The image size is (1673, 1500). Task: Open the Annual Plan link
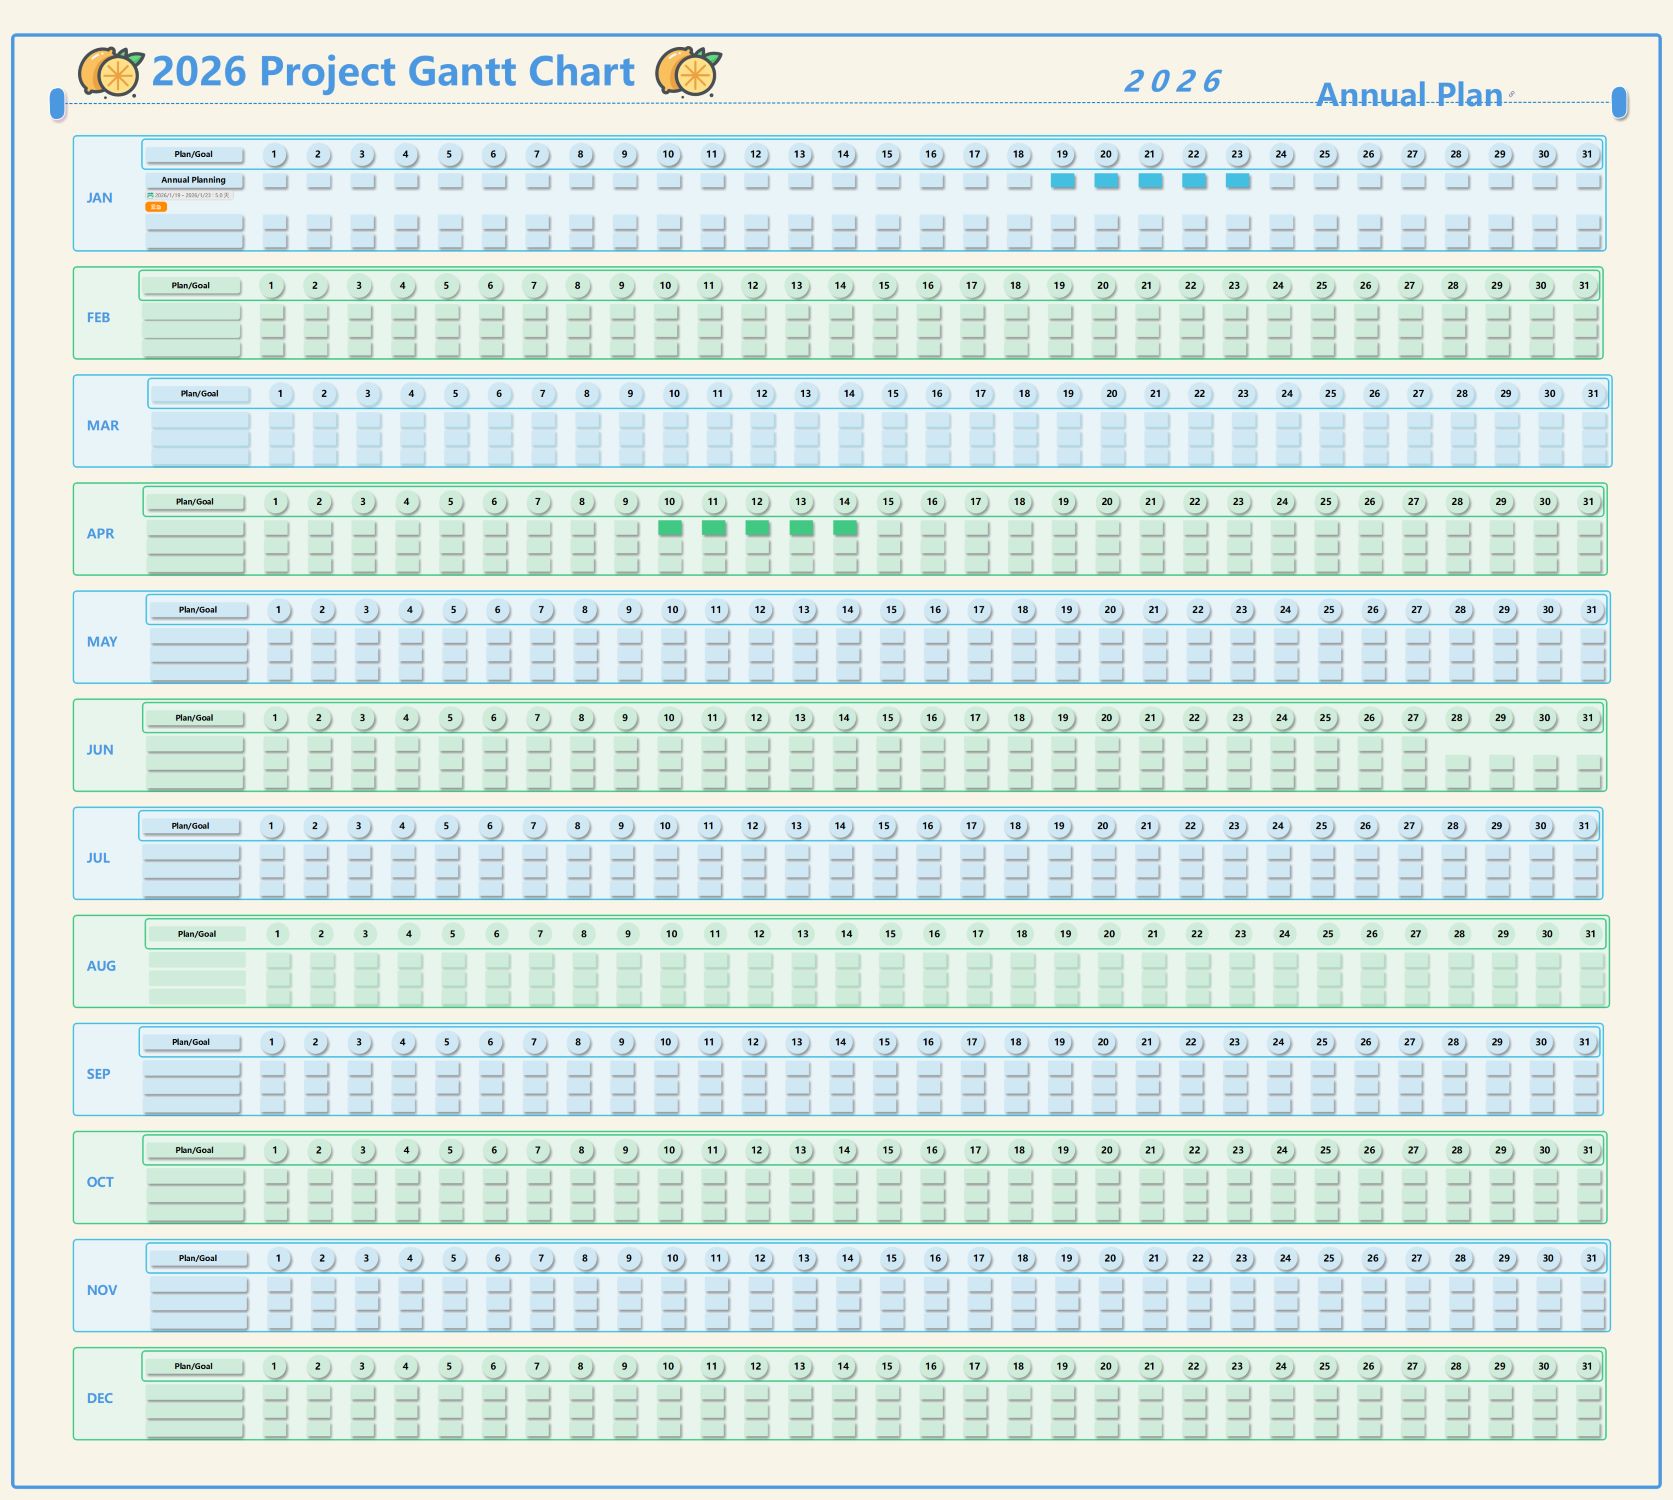point(1409,95)
